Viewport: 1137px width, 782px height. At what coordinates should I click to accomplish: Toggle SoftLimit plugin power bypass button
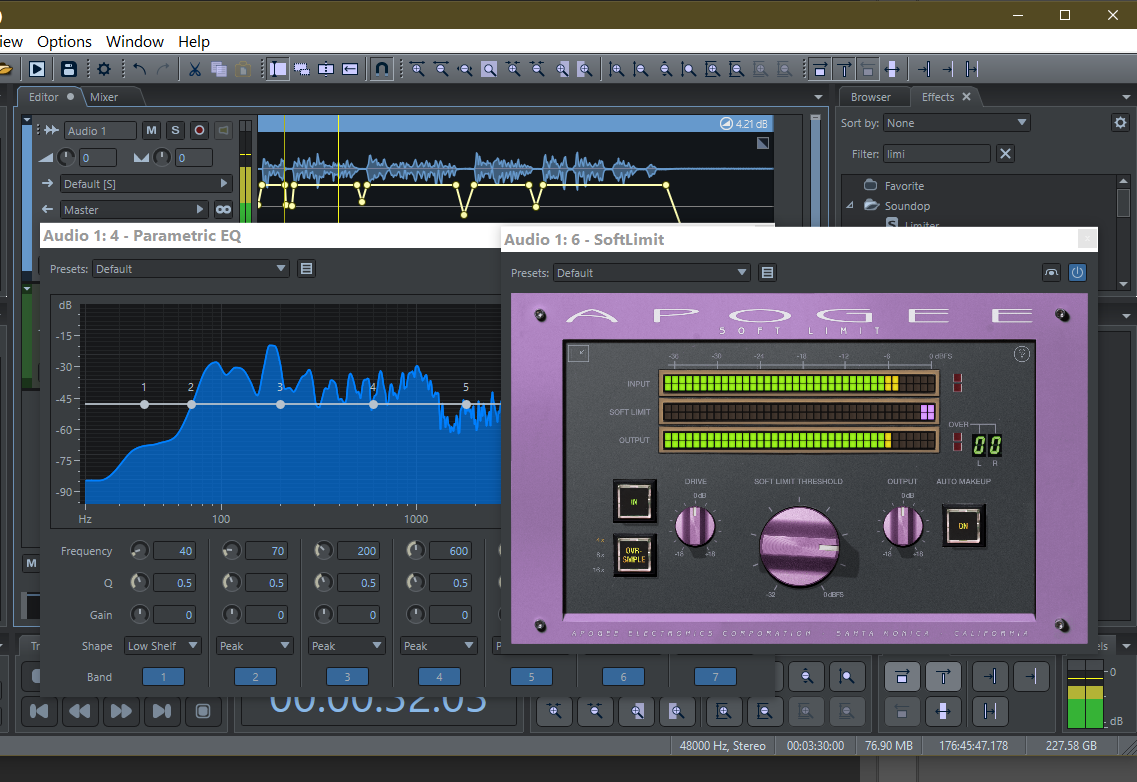point(1077,272)
